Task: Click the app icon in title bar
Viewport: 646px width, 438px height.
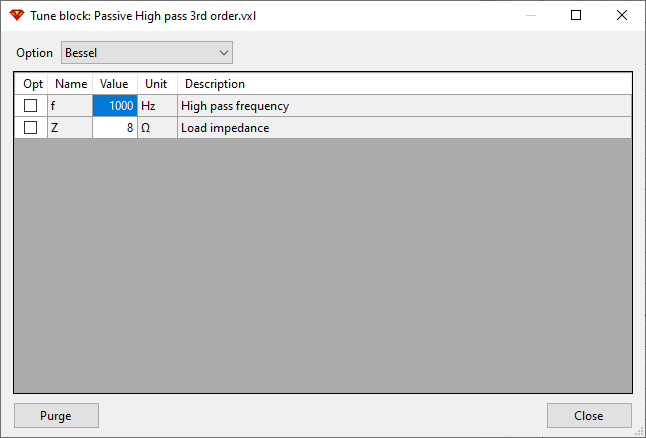Action: pos(17,15)
